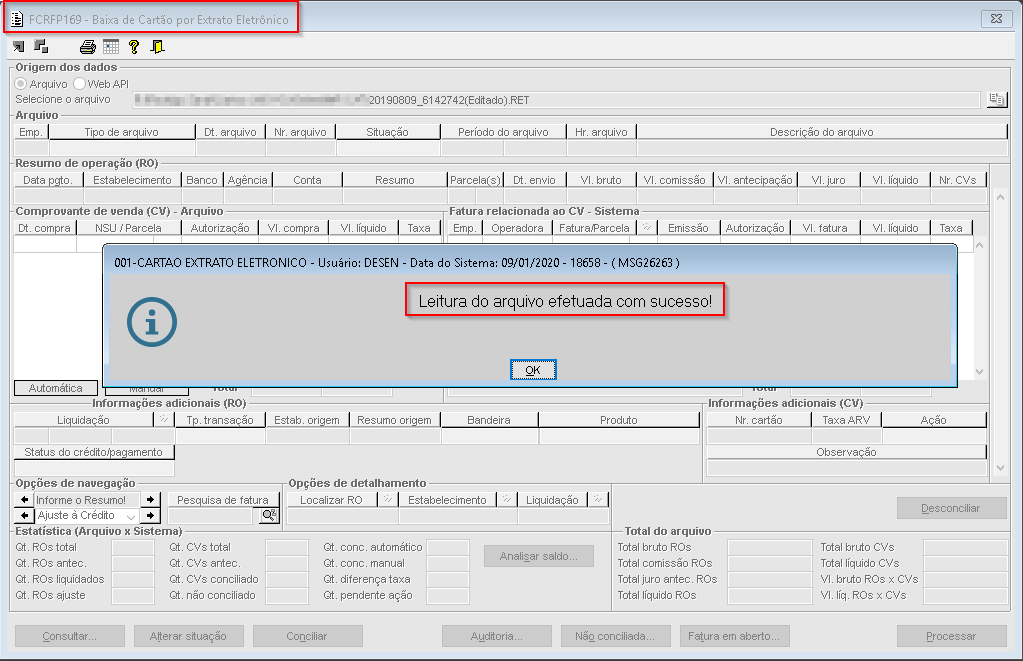Click the Localizar RO button

[x=331, y=500]
